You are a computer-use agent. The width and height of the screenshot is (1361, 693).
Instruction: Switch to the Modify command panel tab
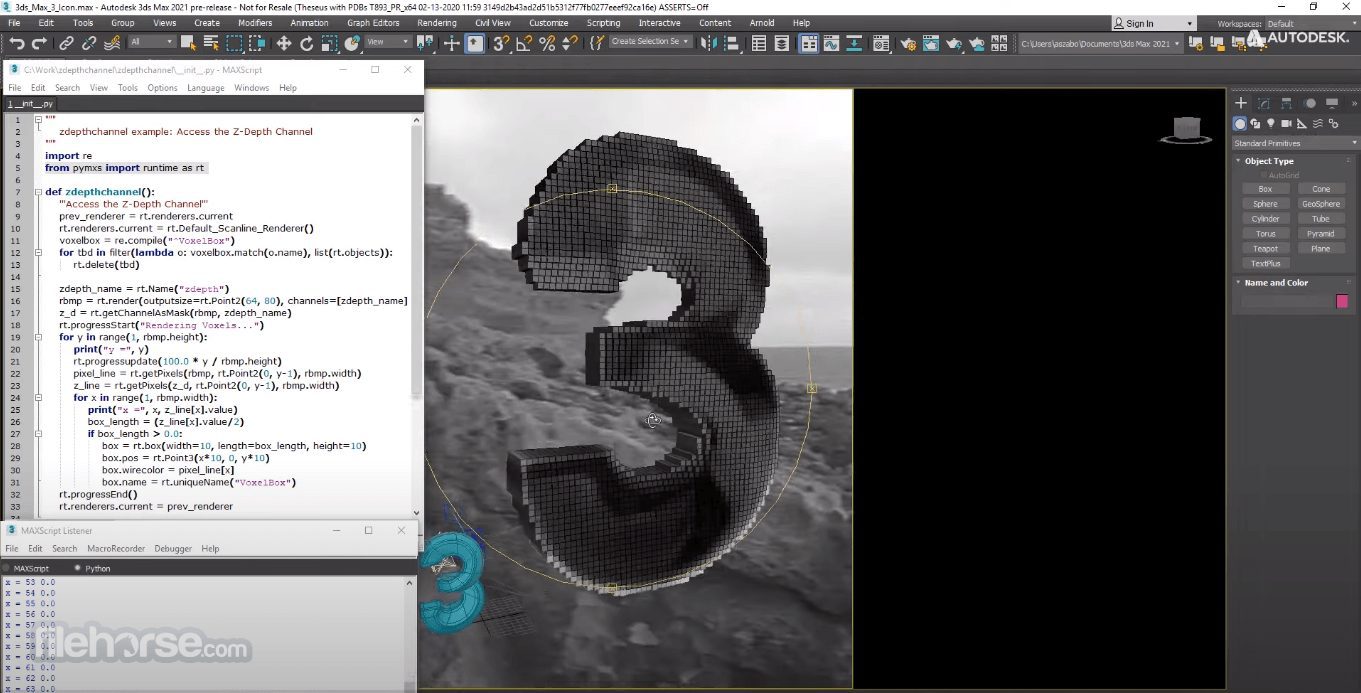pos(1262,103)
